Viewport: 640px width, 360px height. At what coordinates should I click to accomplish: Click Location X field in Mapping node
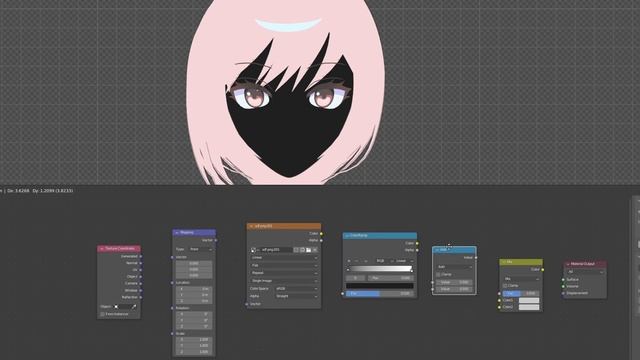tap(194, 289)
